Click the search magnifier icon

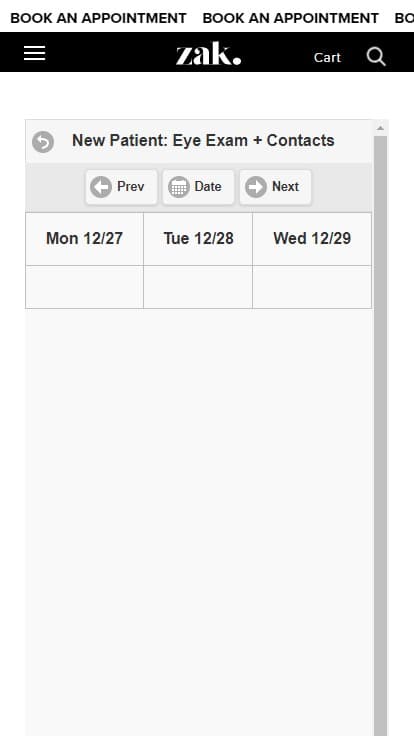coord(376,57)
